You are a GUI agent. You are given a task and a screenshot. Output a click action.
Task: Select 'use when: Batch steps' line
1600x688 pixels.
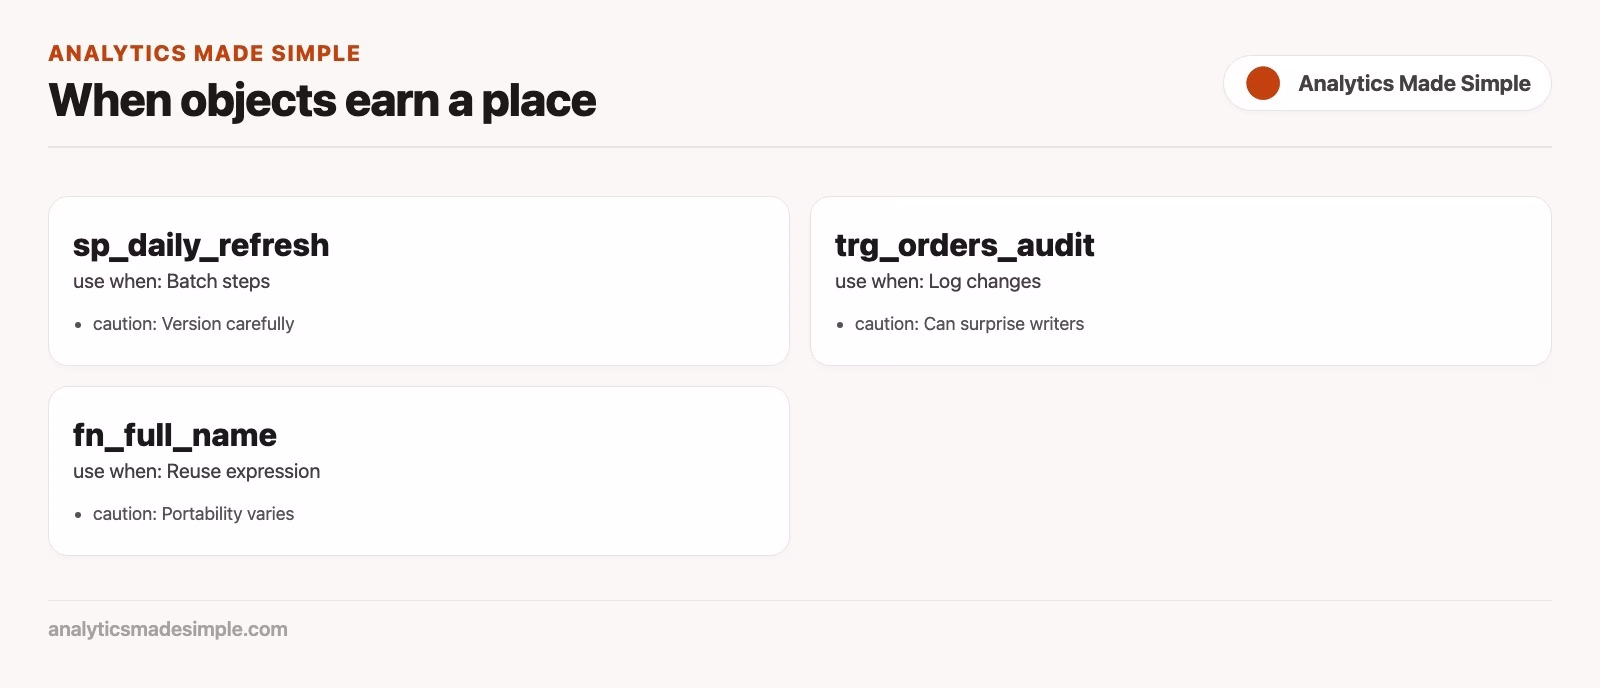tap(171, 281)
